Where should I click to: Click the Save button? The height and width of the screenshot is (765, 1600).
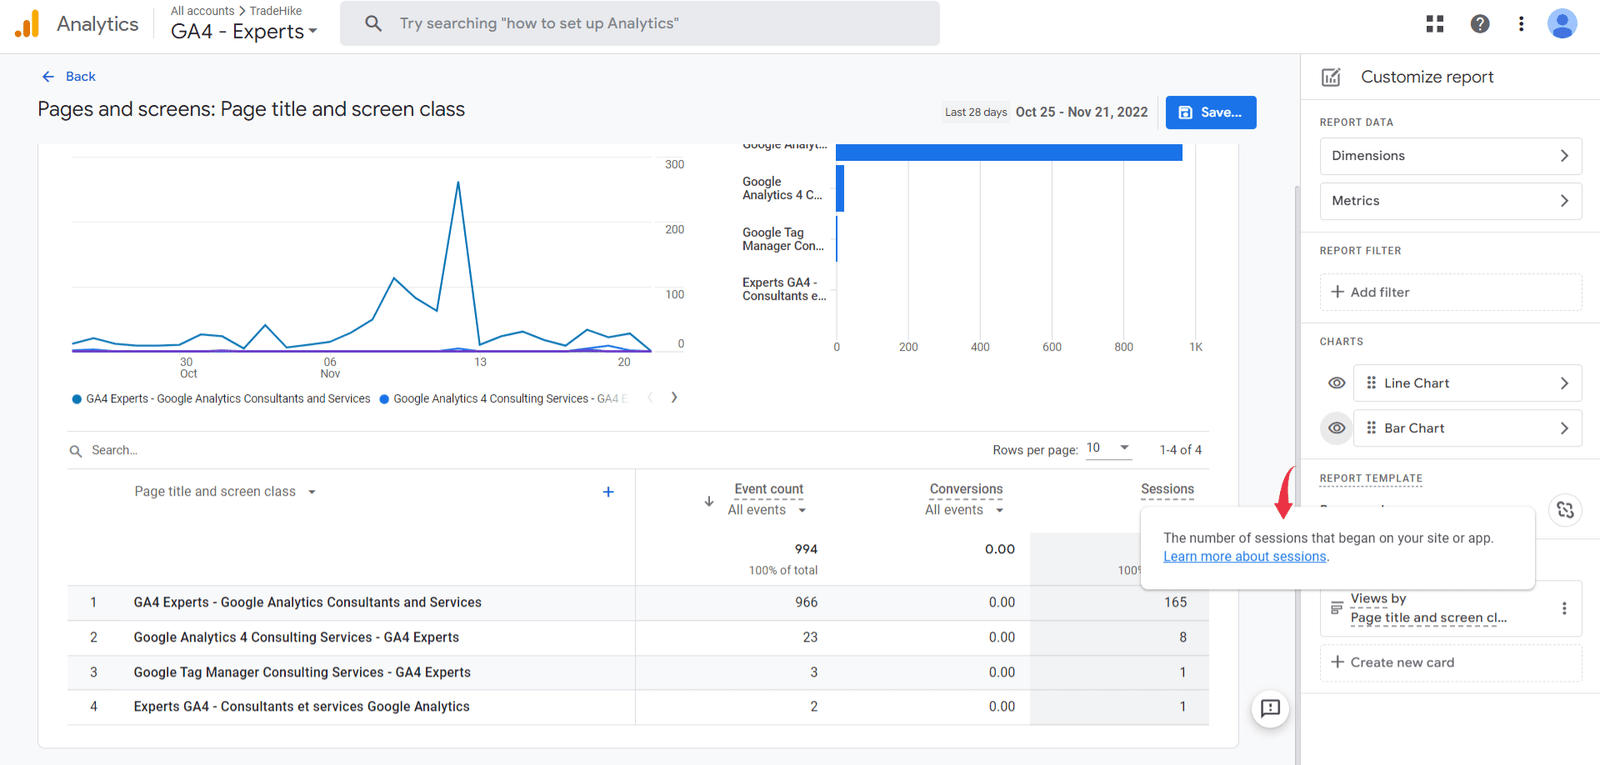1210,113
